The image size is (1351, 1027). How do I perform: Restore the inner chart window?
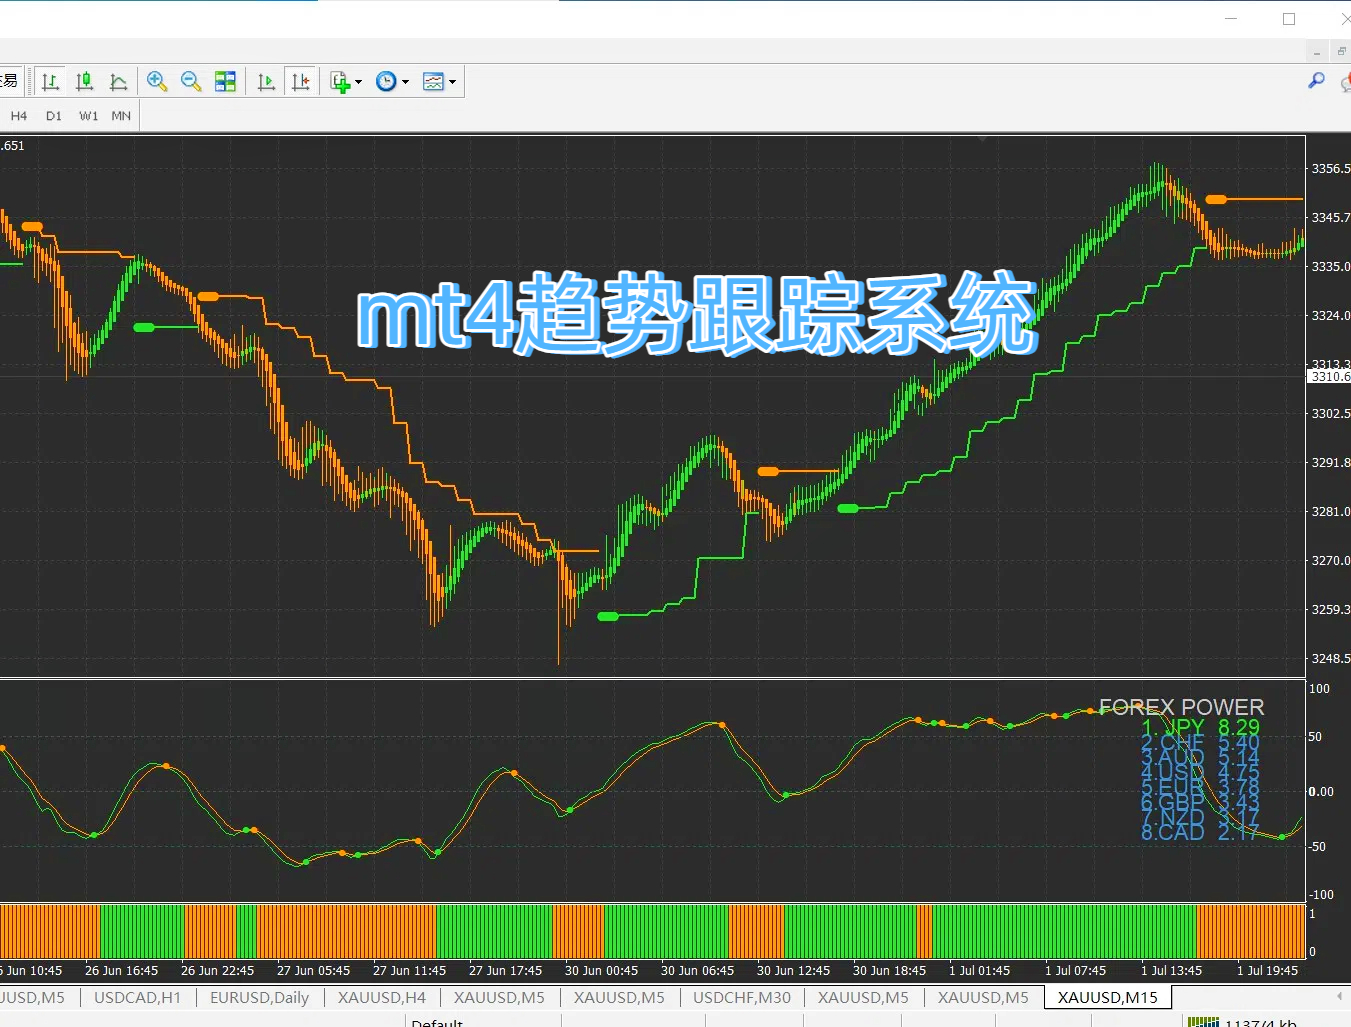[x=1342, y=52]
